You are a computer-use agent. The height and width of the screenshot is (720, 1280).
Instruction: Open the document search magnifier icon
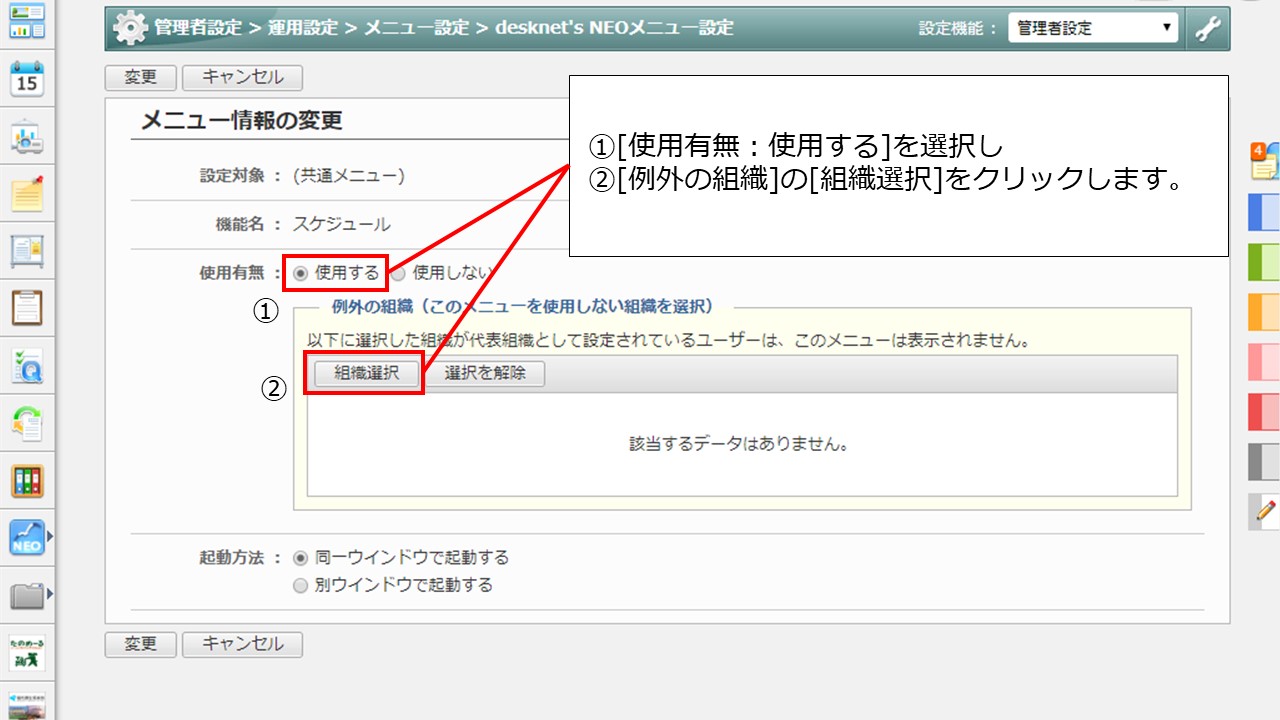pos(27,366)
